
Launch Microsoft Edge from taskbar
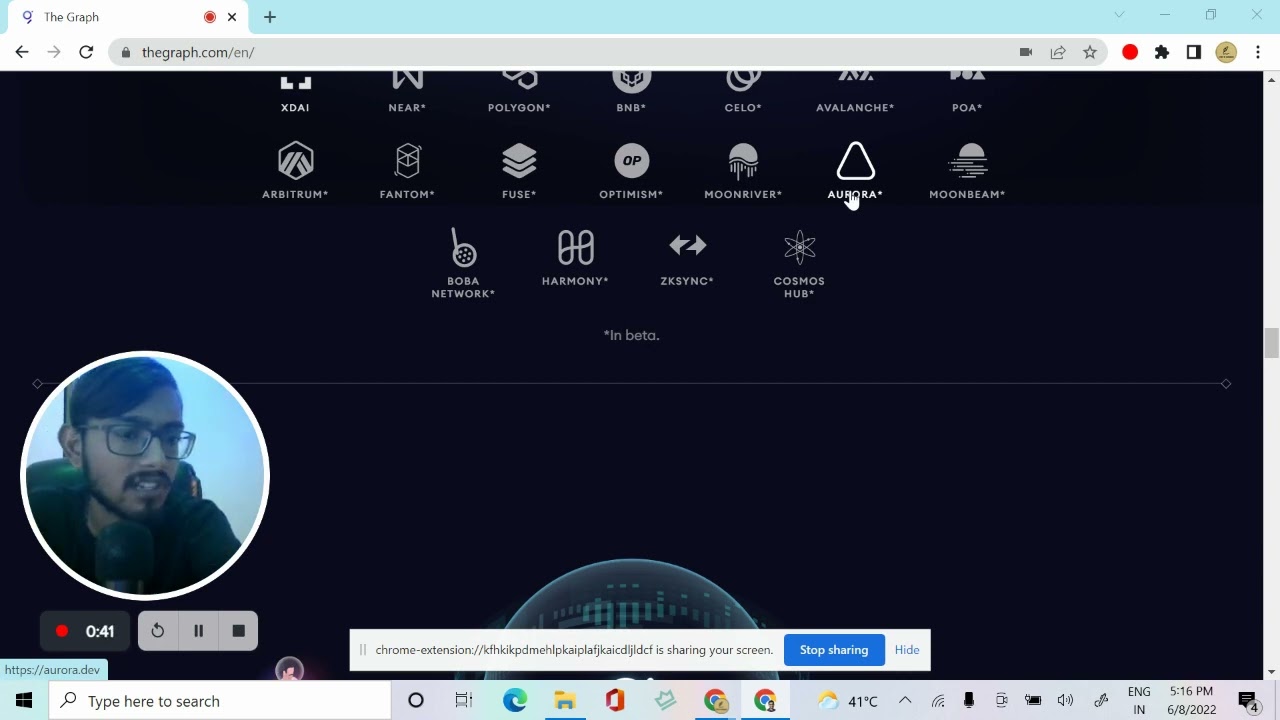[515, 700]
